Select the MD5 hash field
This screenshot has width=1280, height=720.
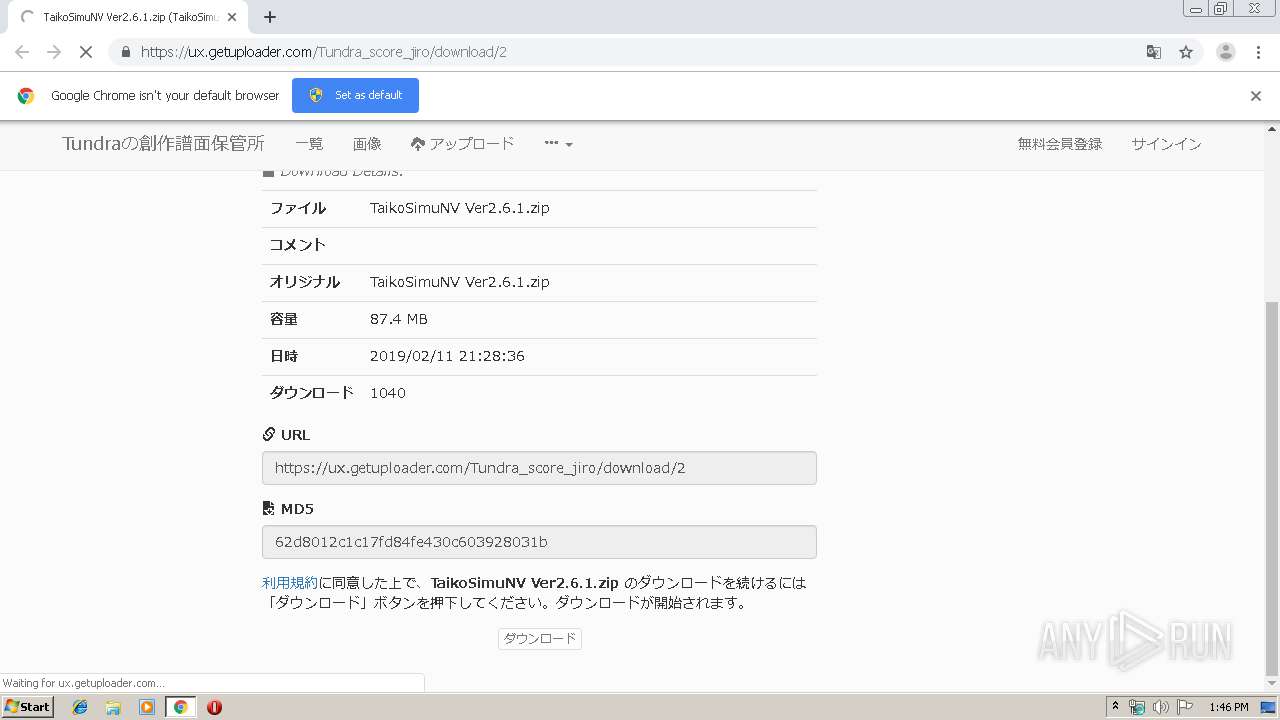pyautogui.click(x=539, y=542)
